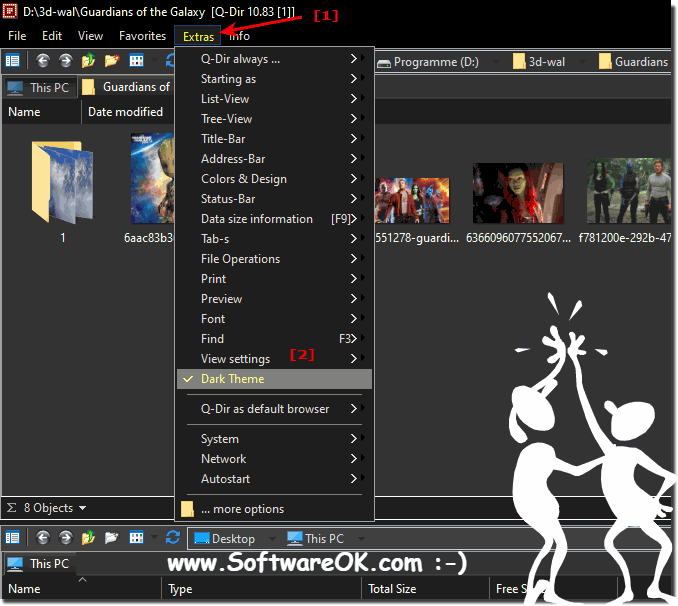
Task: Expand the Title-Bar submenu
Action: point(275,139)
